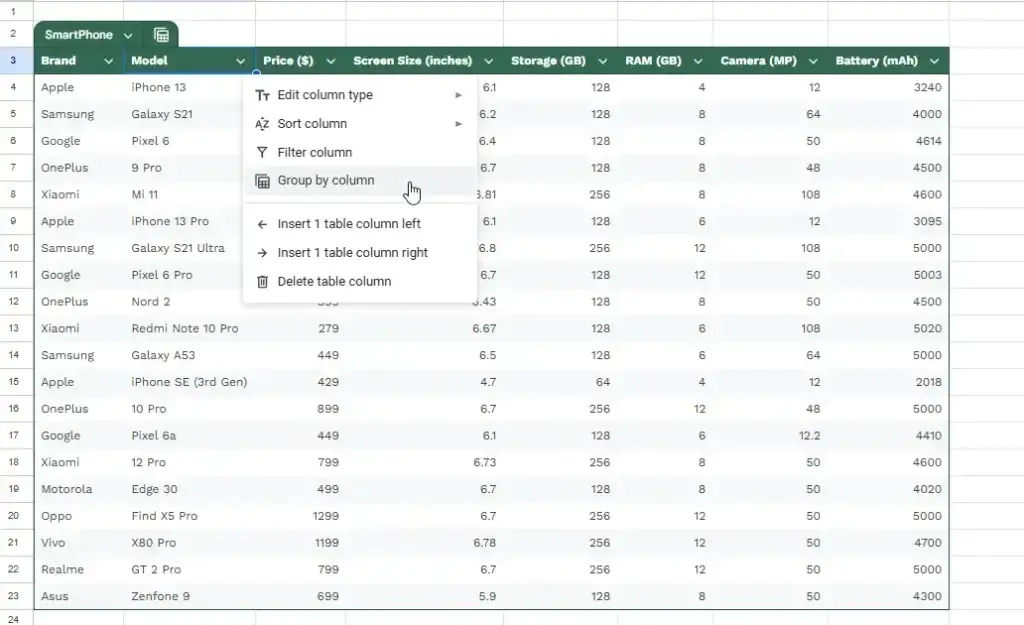The image size is (1024, 625).
Task: Open the Storage (GB) column dropdown arrow
Action: tap(603, 61)
